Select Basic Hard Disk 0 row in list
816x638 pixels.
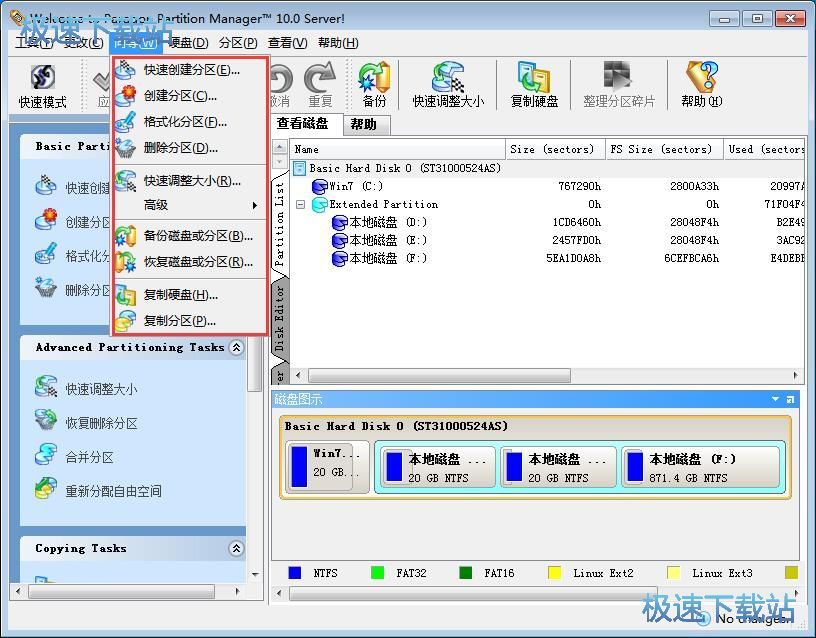coord(547,168)
